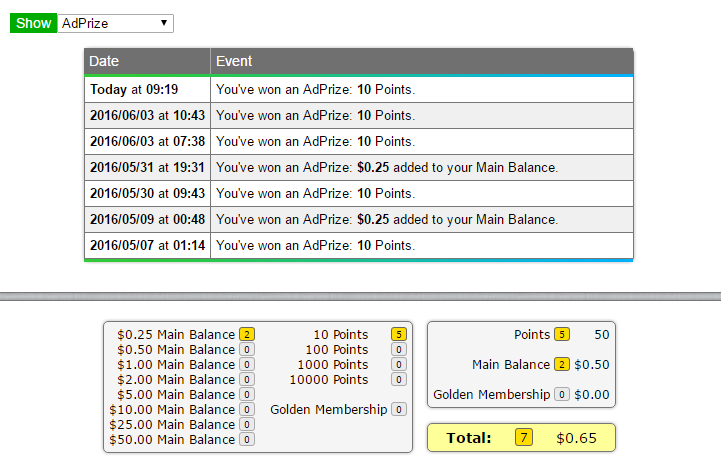Click the Points badge in the summary panel
This screenshot has width=721, height=469.
click(x=562, y=335)
